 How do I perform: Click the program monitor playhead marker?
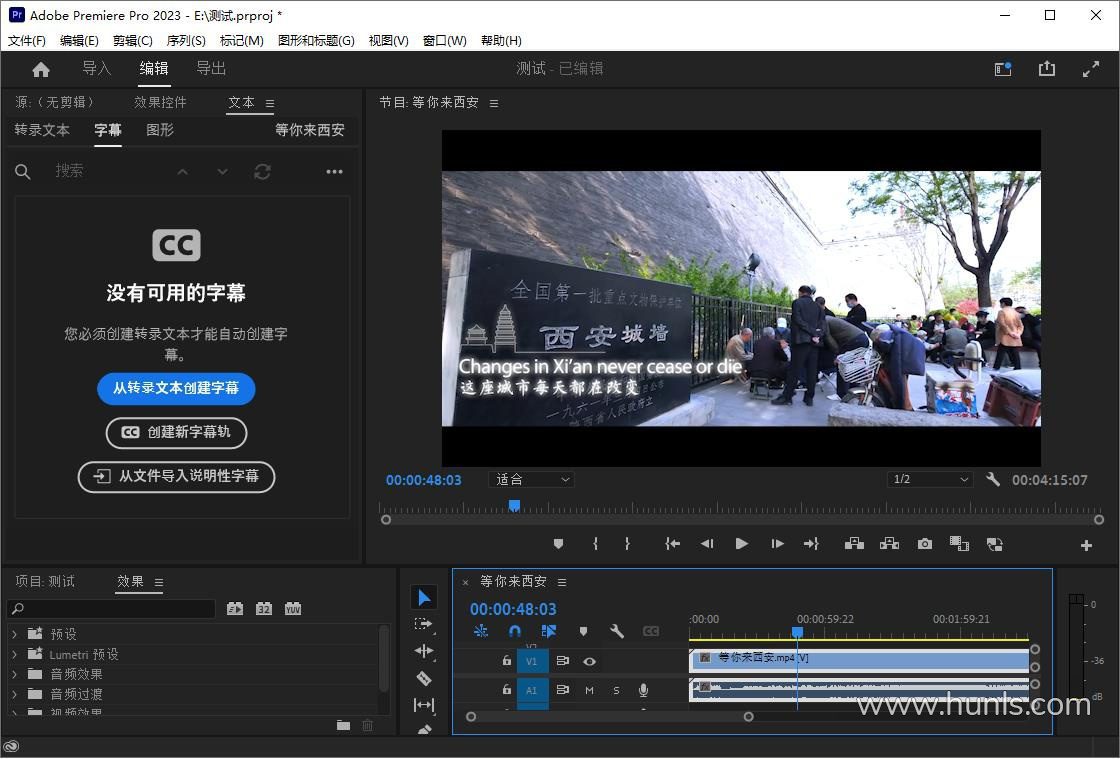click(514, 506)
